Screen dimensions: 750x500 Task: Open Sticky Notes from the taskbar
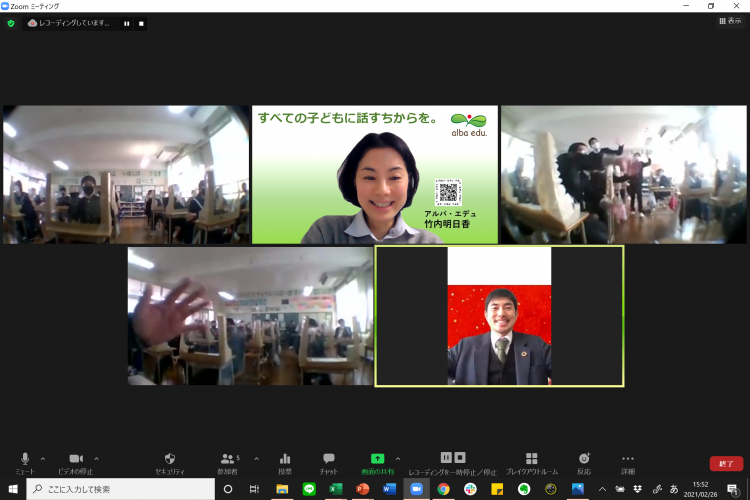(x=497, y=489)
